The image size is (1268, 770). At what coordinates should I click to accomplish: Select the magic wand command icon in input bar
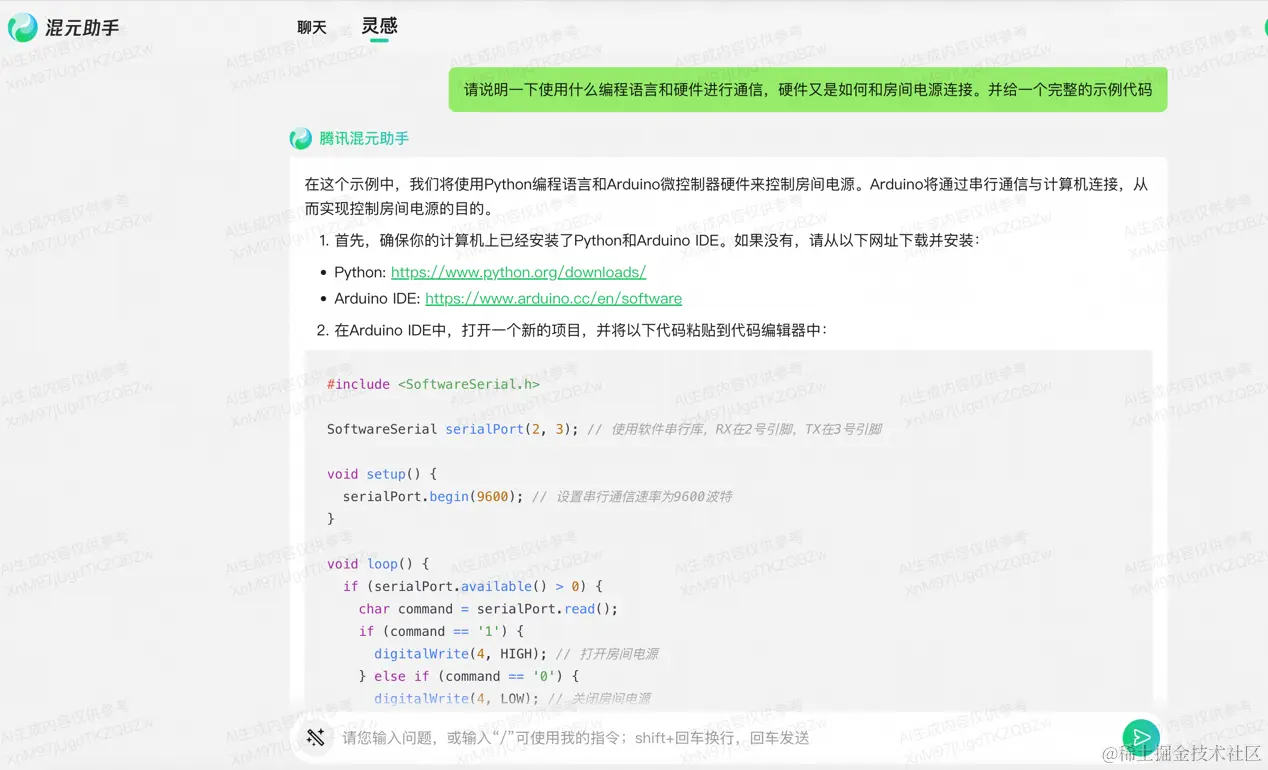(x=315, y=737)
